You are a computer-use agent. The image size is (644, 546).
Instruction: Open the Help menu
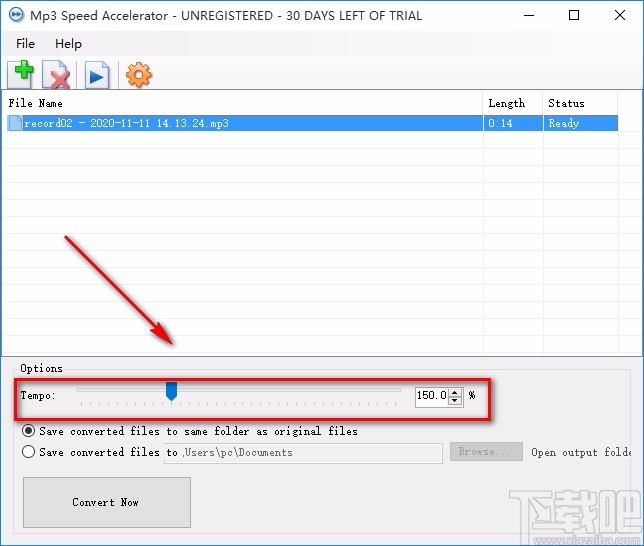(x=68, y=44)
